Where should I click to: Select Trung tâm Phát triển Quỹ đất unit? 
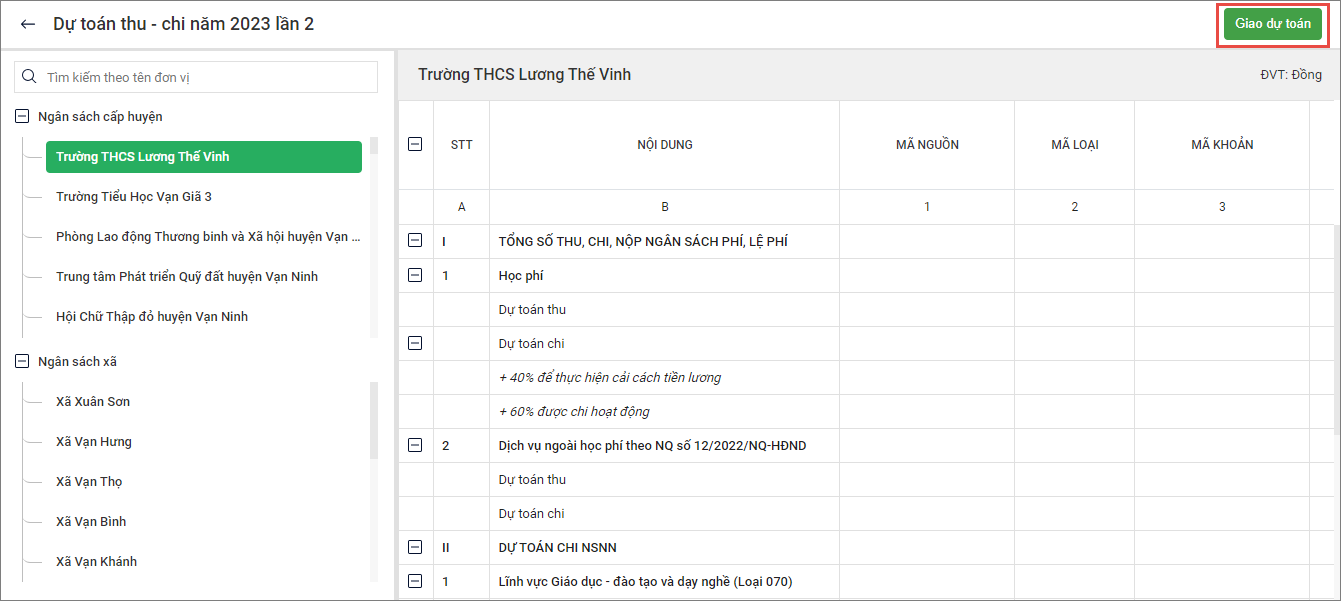pos(187,277)
